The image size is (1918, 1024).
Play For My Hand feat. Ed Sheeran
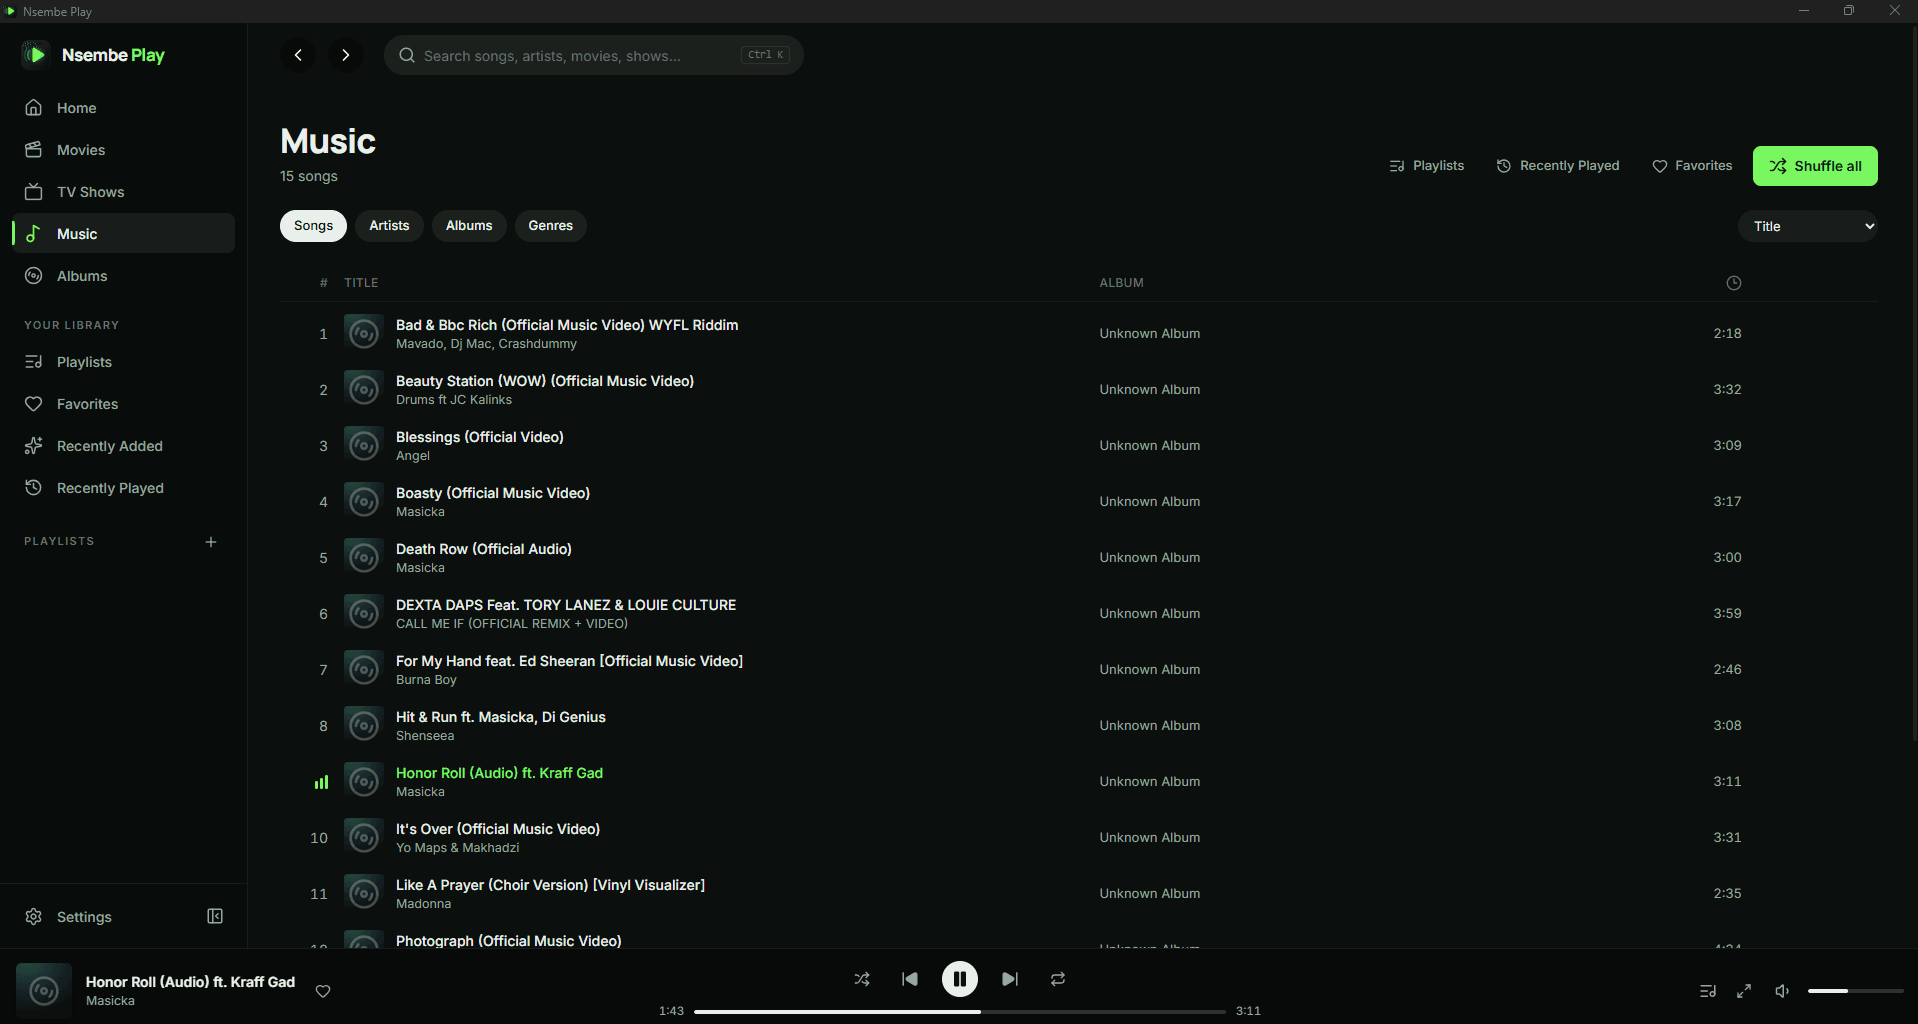1078,669
